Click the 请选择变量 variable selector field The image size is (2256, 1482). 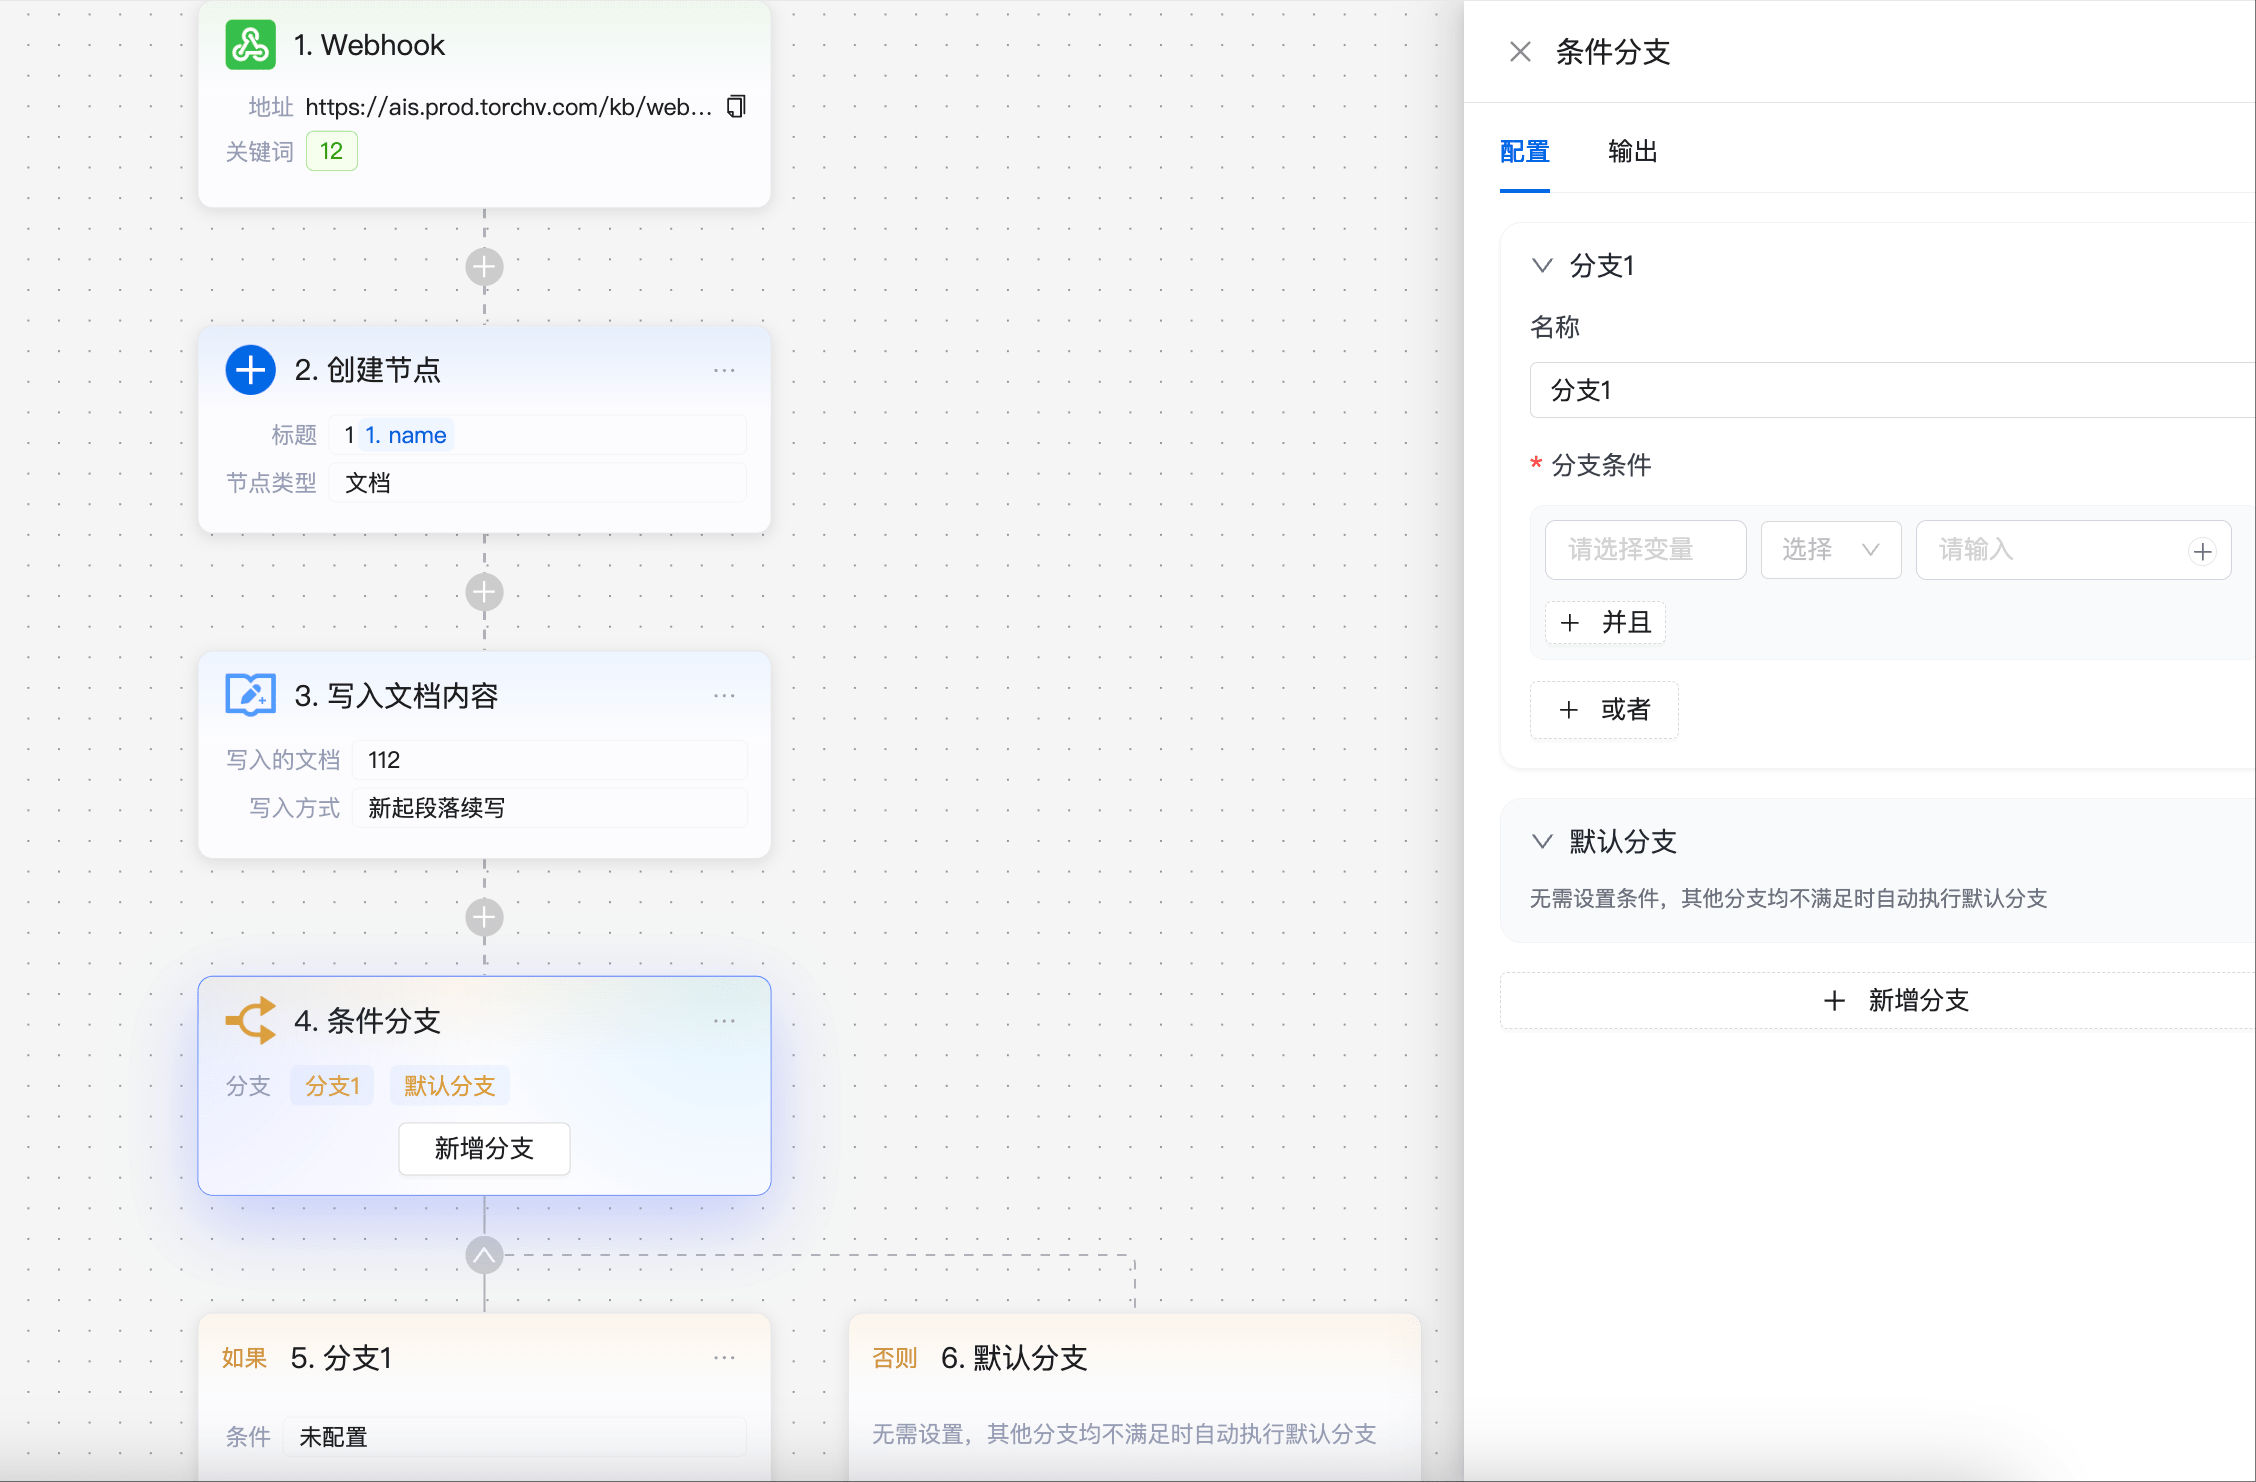click(x=1645, y=549)
